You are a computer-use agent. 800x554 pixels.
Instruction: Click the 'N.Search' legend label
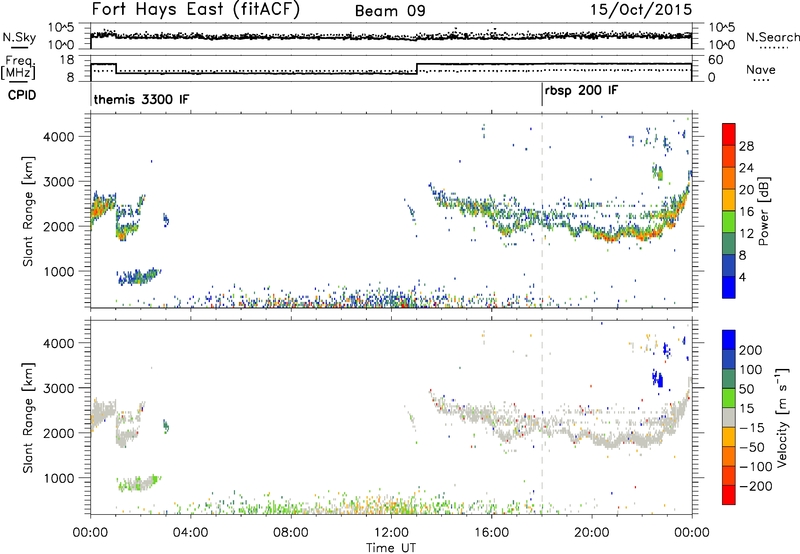(772, 37)
